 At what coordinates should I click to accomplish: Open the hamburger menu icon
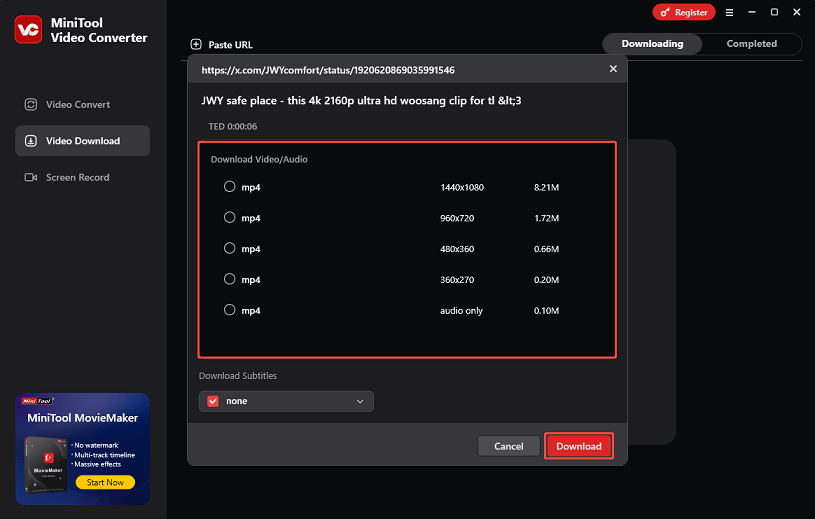point(729,12)
